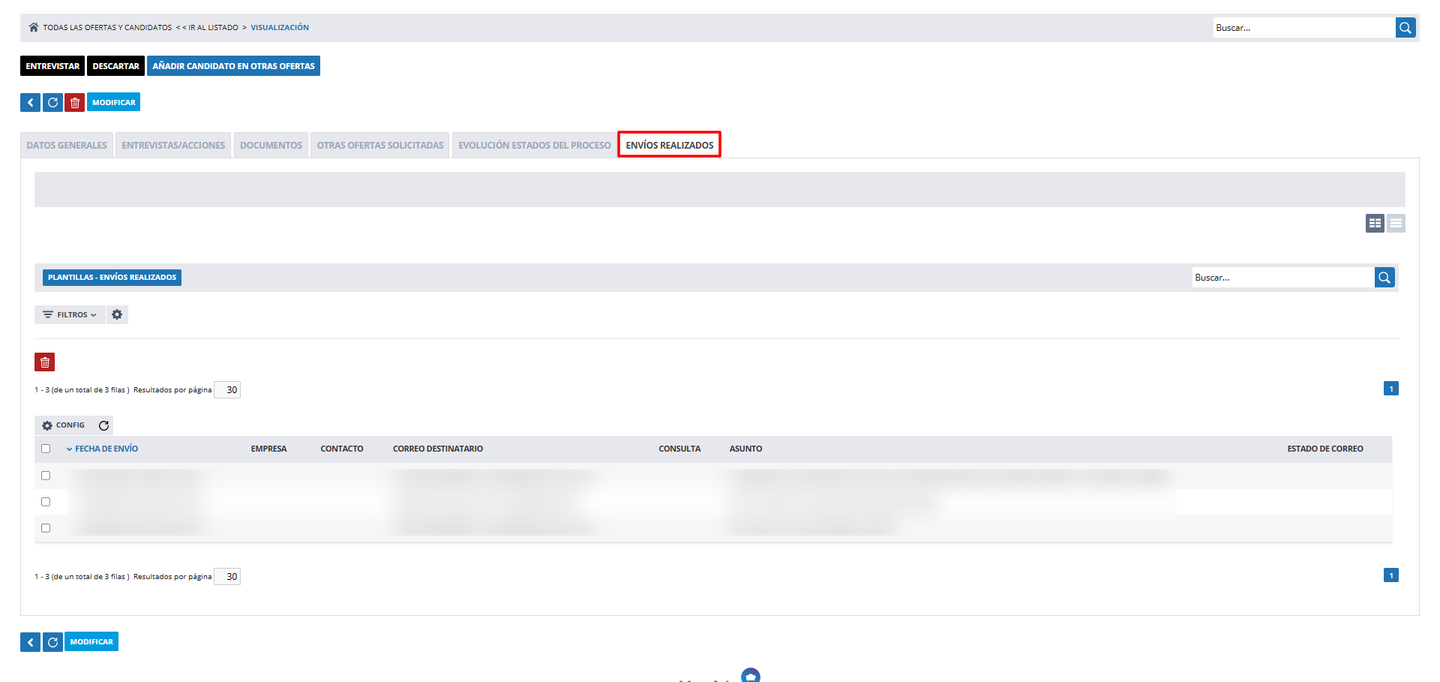
Task: Click the results-per-page field above the table
Action: 228,390
